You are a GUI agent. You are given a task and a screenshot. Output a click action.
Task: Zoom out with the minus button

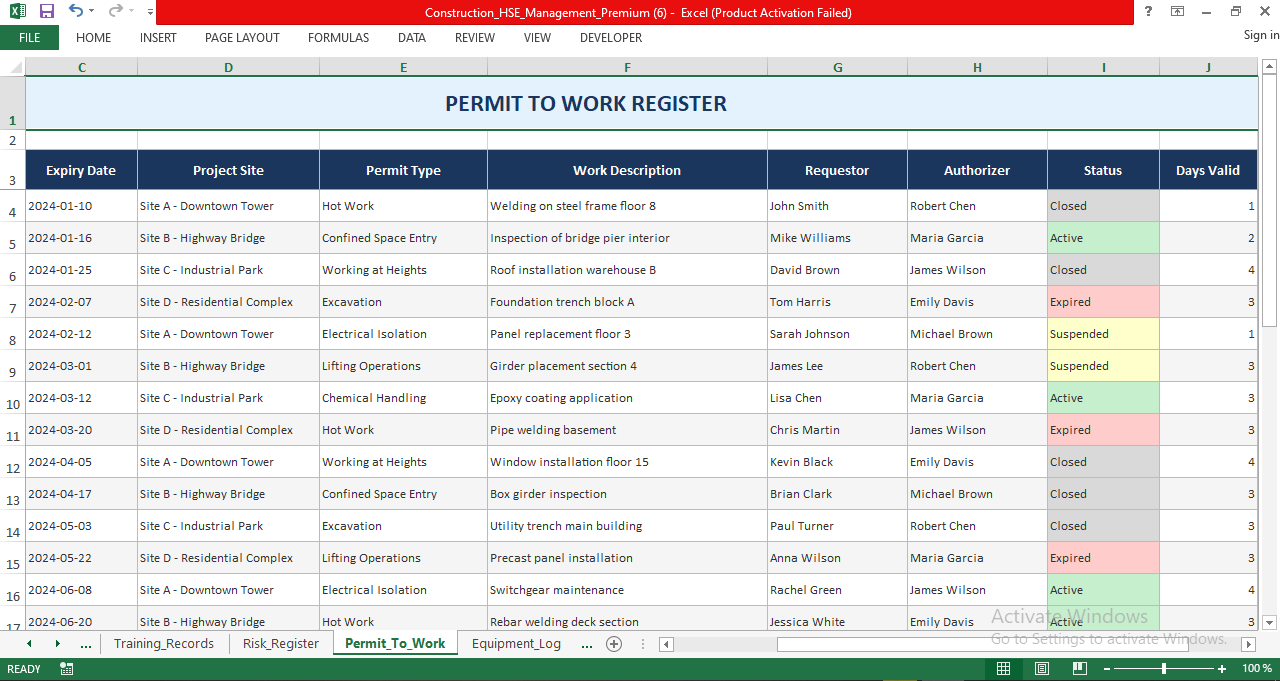click(1106, 668)
